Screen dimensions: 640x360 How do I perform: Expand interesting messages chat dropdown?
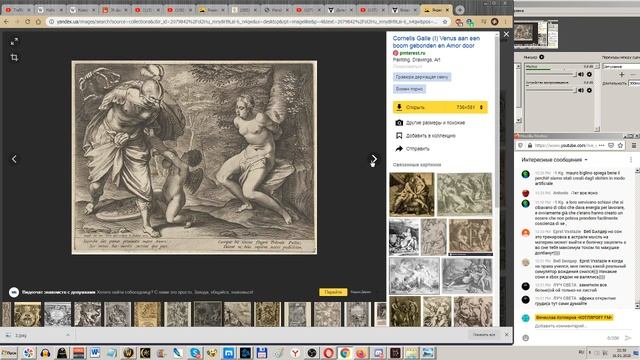click(x=554, y=160)
